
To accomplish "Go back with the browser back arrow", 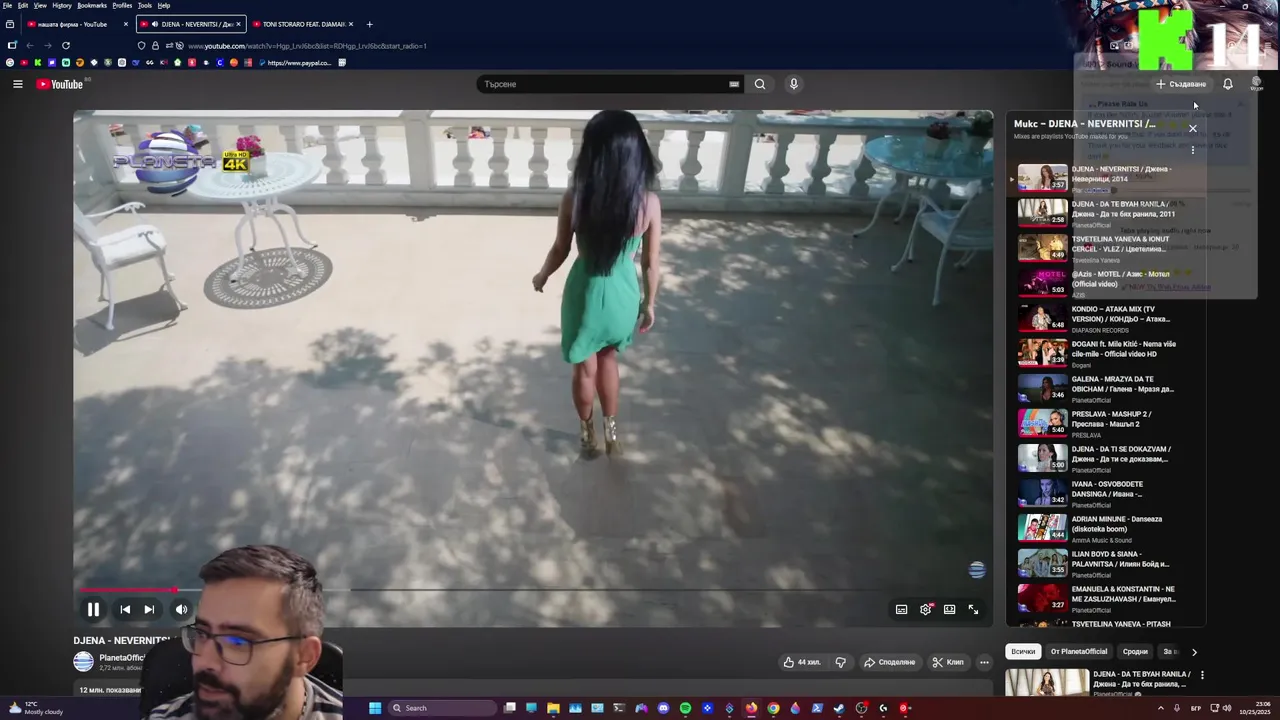I will click(29, 45).
